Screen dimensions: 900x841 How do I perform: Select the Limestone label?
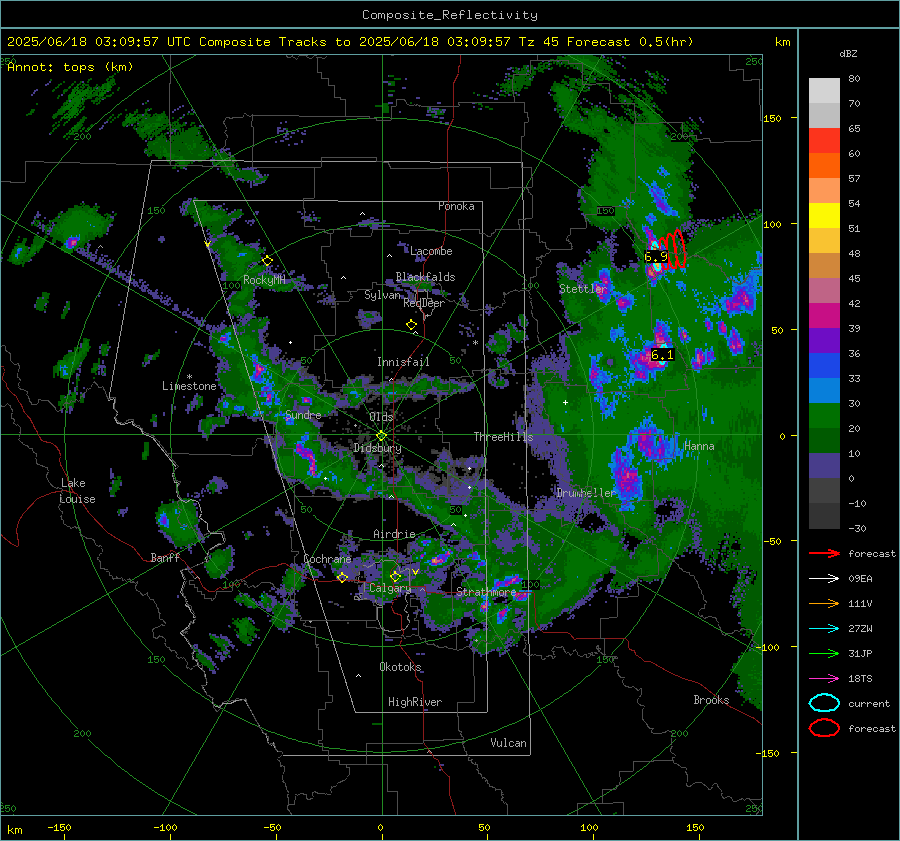(x=189, y=386)
